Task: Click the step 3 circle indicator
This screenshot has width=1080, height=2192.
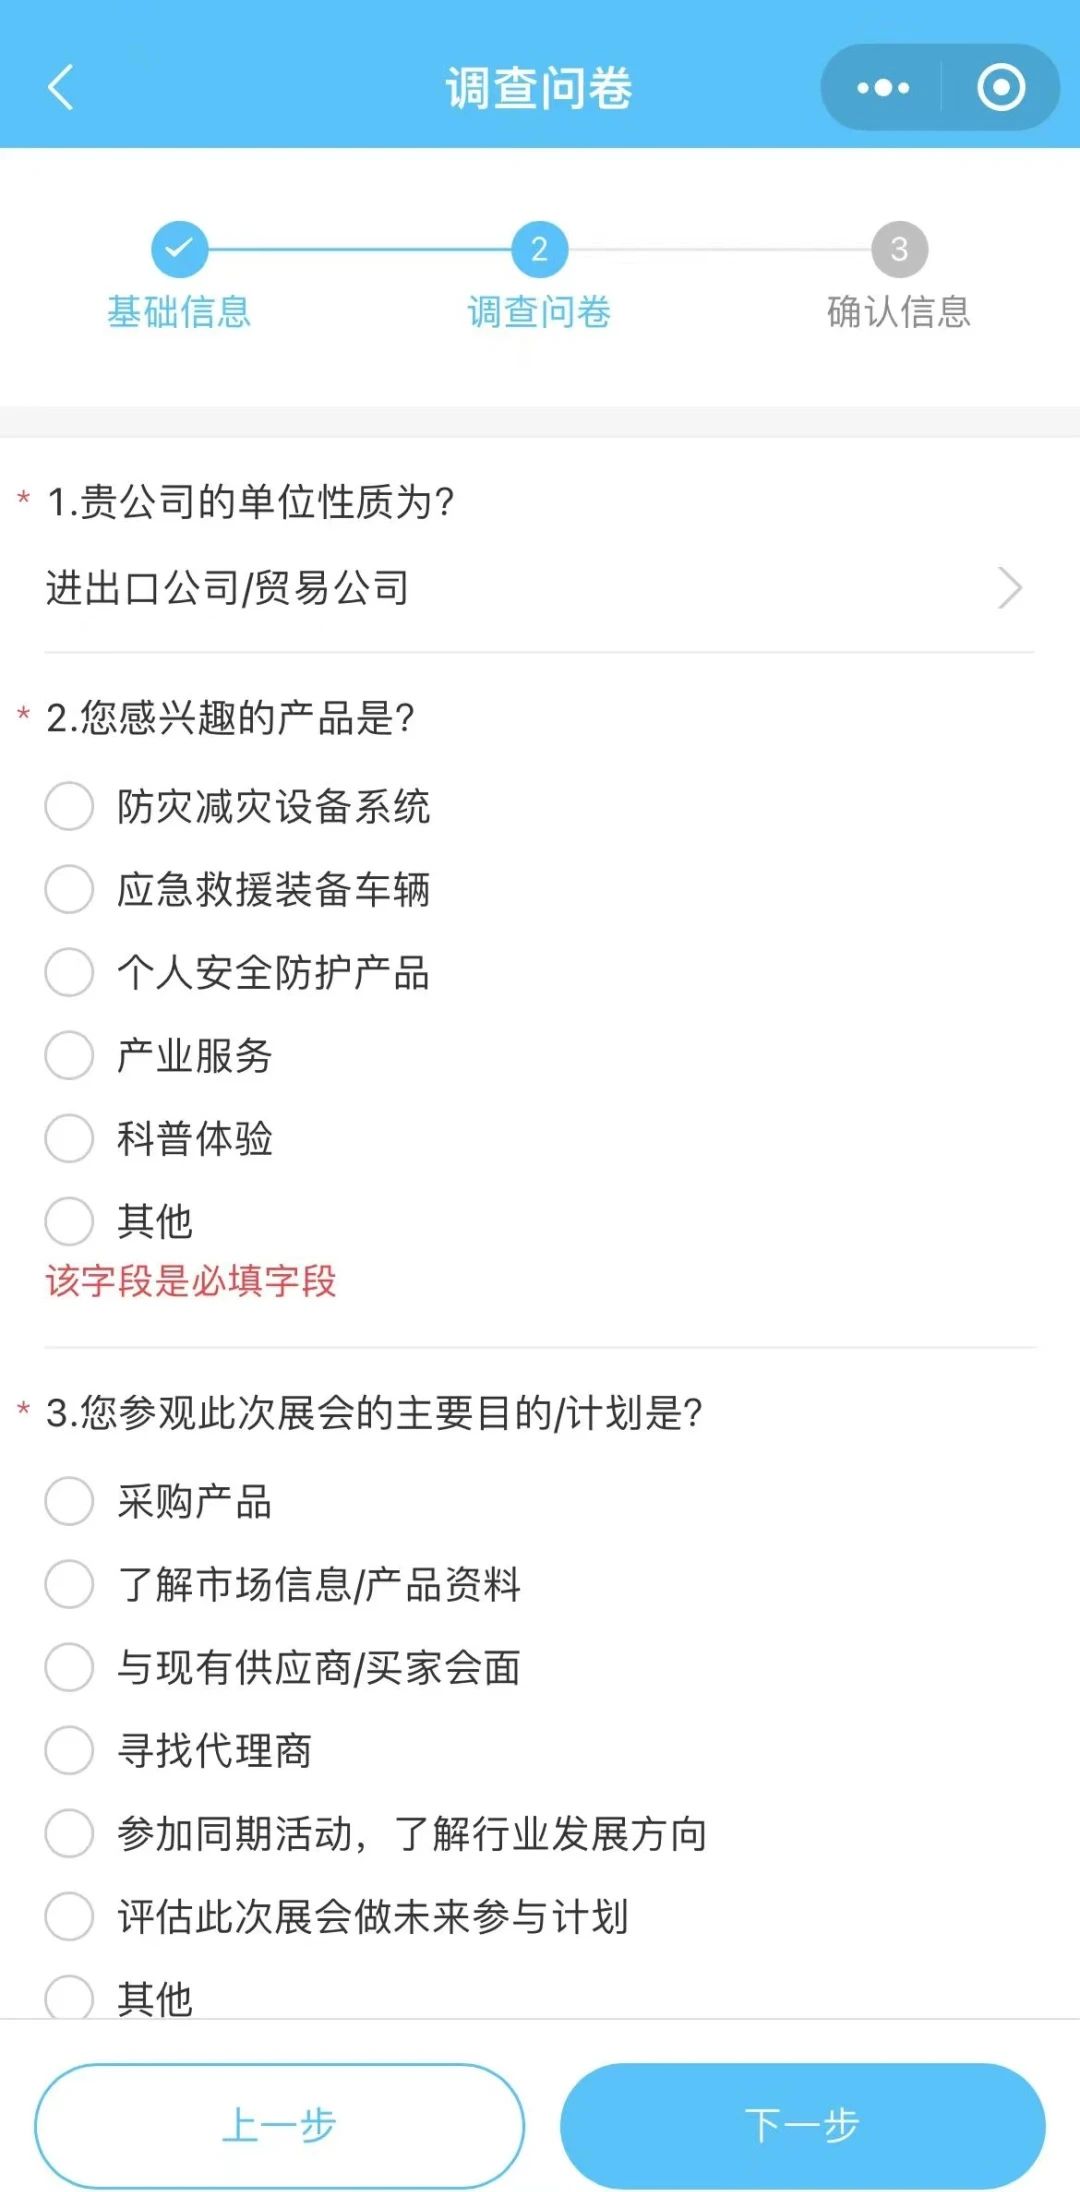Action: coord(899,249)
